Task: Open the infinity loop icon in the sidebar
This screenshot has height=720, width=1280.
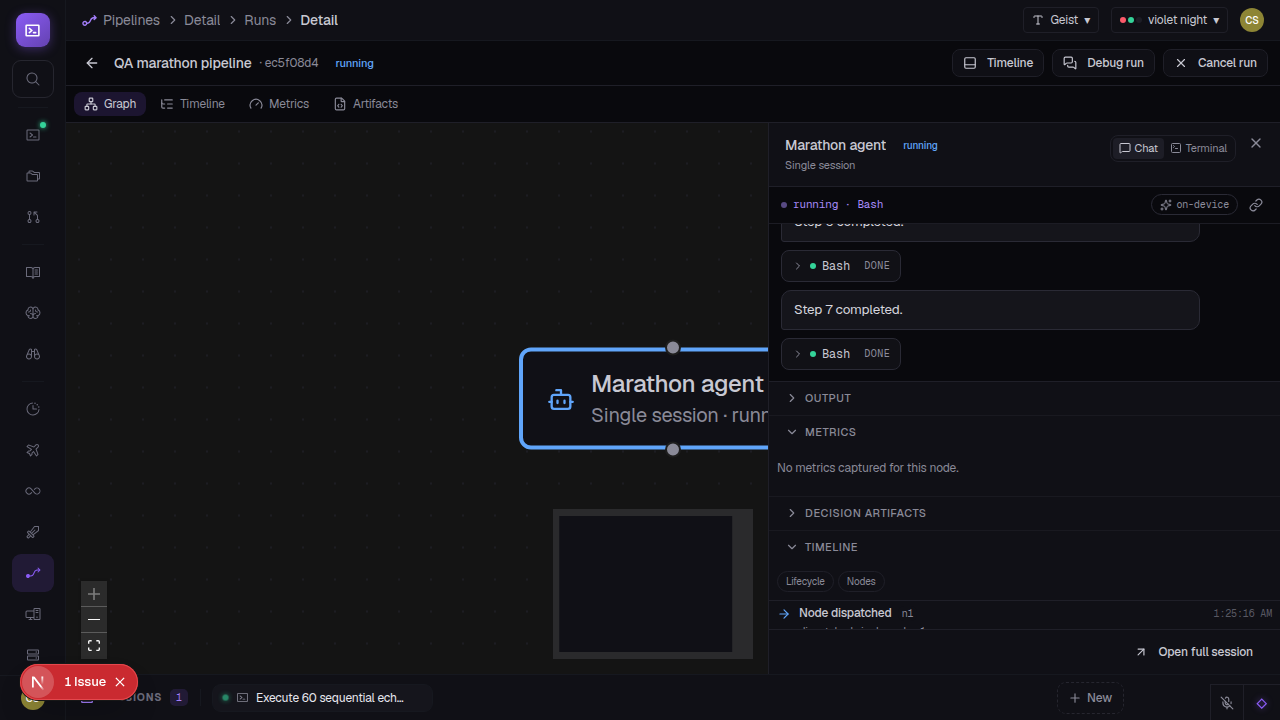Action: point(33,491)
